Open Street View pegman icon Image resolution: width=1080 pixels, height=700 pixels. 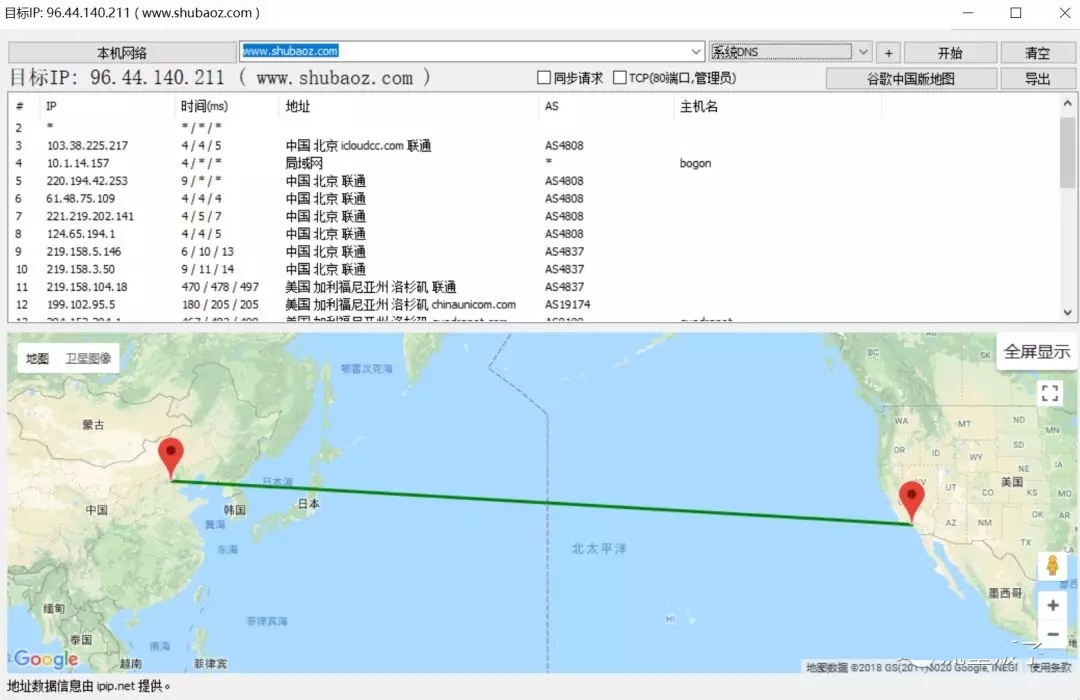click(x=1052, y=567)
